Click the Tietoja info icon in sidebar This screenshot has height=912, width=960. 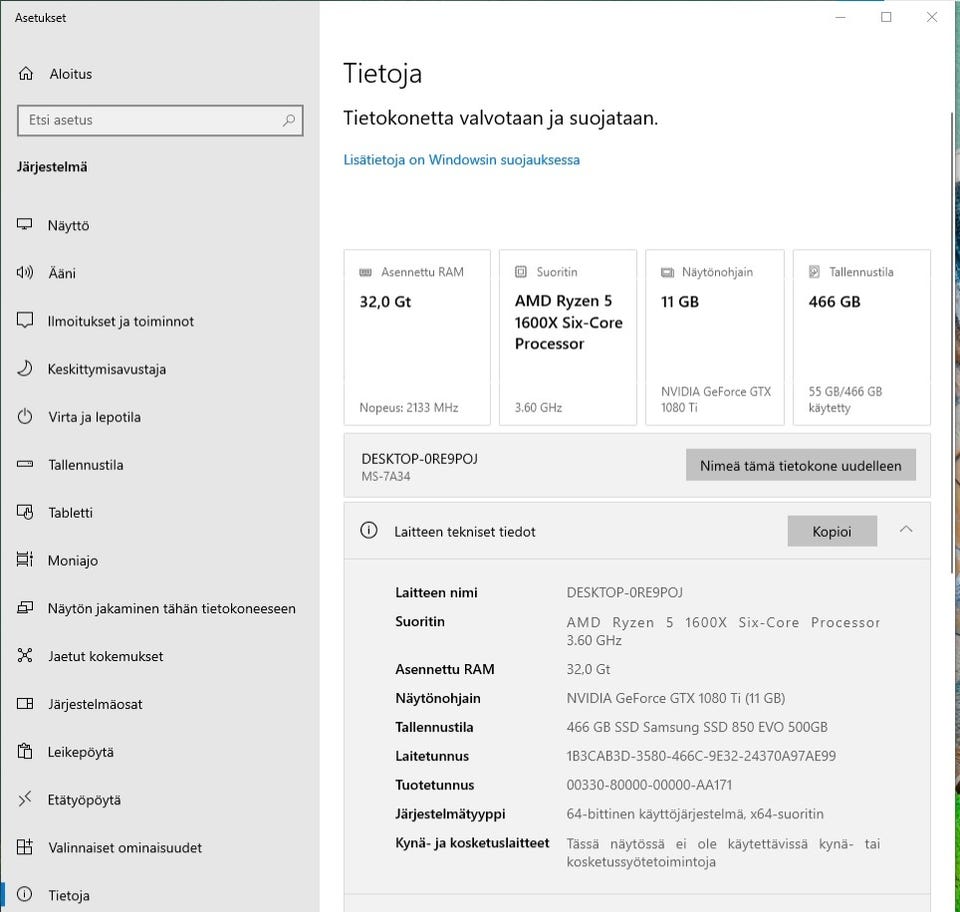click(24, 895)
